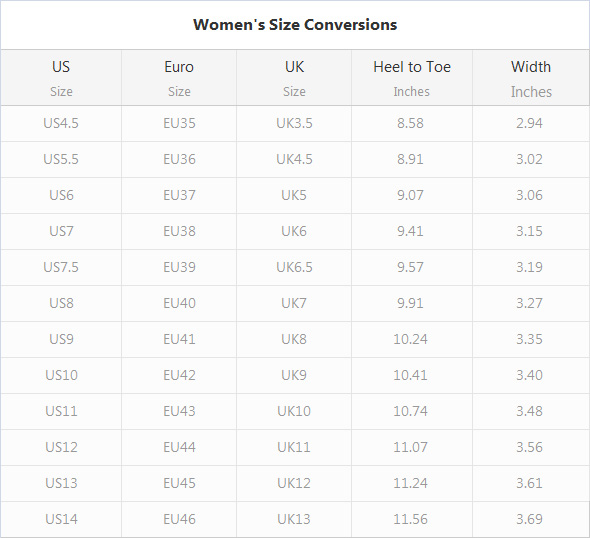The width and height of the screenshot is (590, 538).
Task: Click the EU46 cell
Action: click(x=179, y=519)
